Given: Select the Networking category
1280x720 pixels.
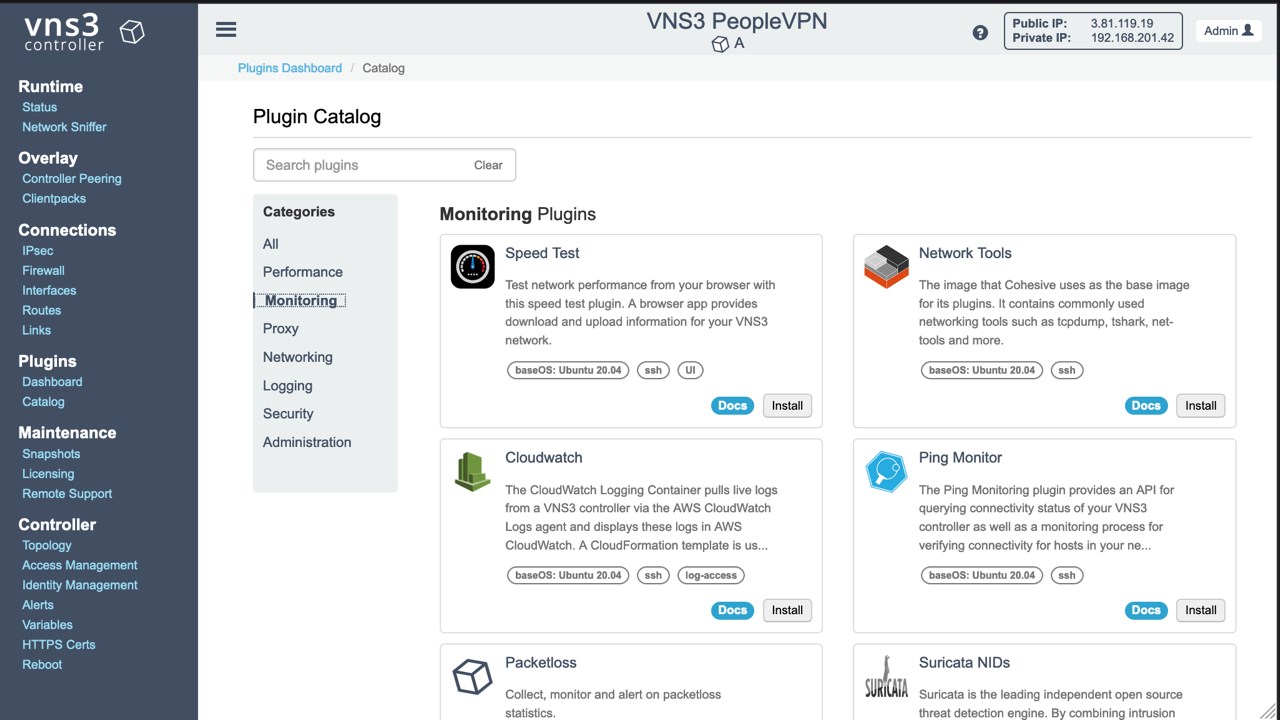Looking at the screenshot, I should [297, 357].
